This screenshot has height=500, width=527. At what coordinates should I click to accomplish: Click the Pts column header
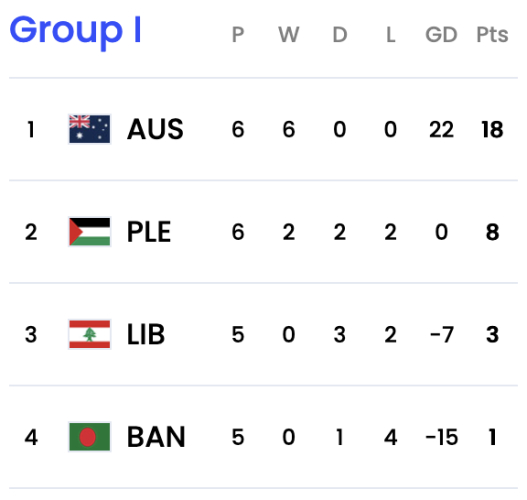pyautogui.click(x=492, y=34)
